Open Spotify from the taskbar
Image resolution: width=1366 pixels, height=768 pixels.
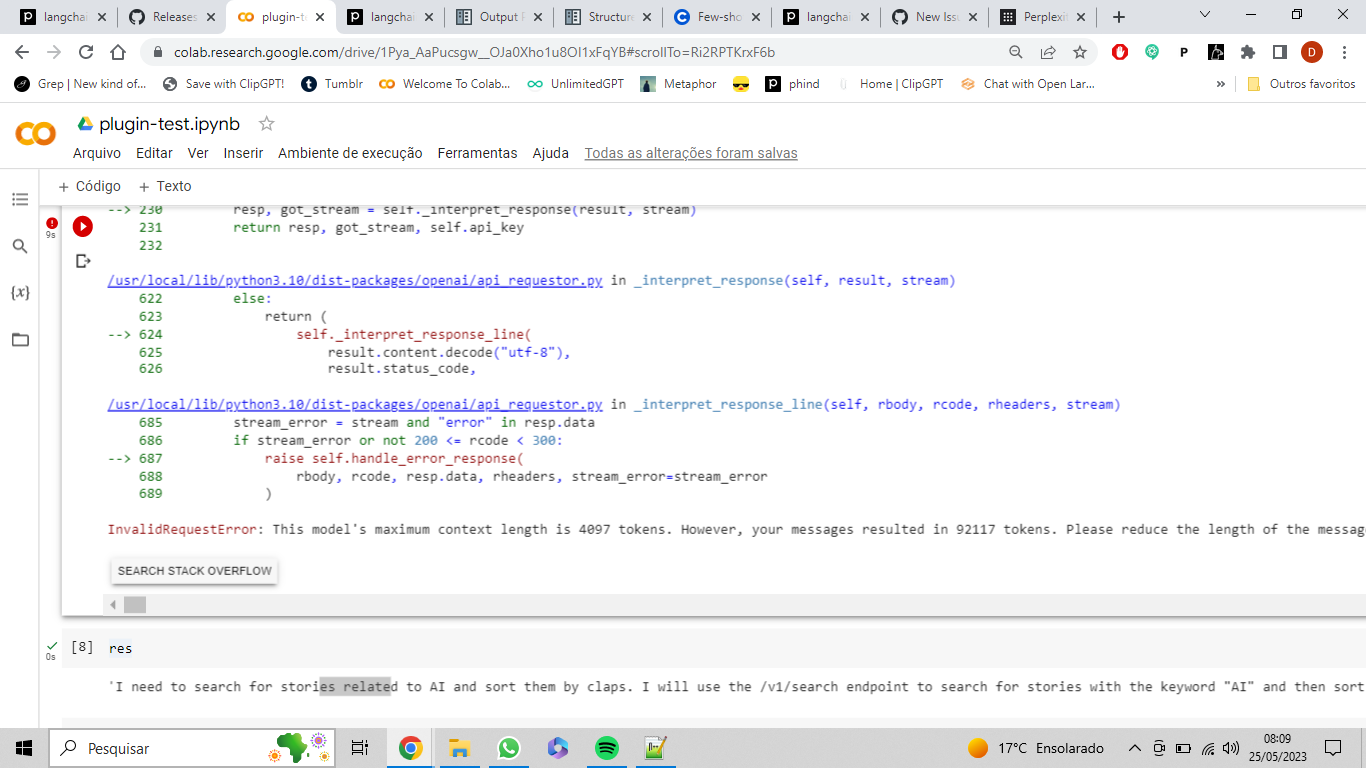606,747
